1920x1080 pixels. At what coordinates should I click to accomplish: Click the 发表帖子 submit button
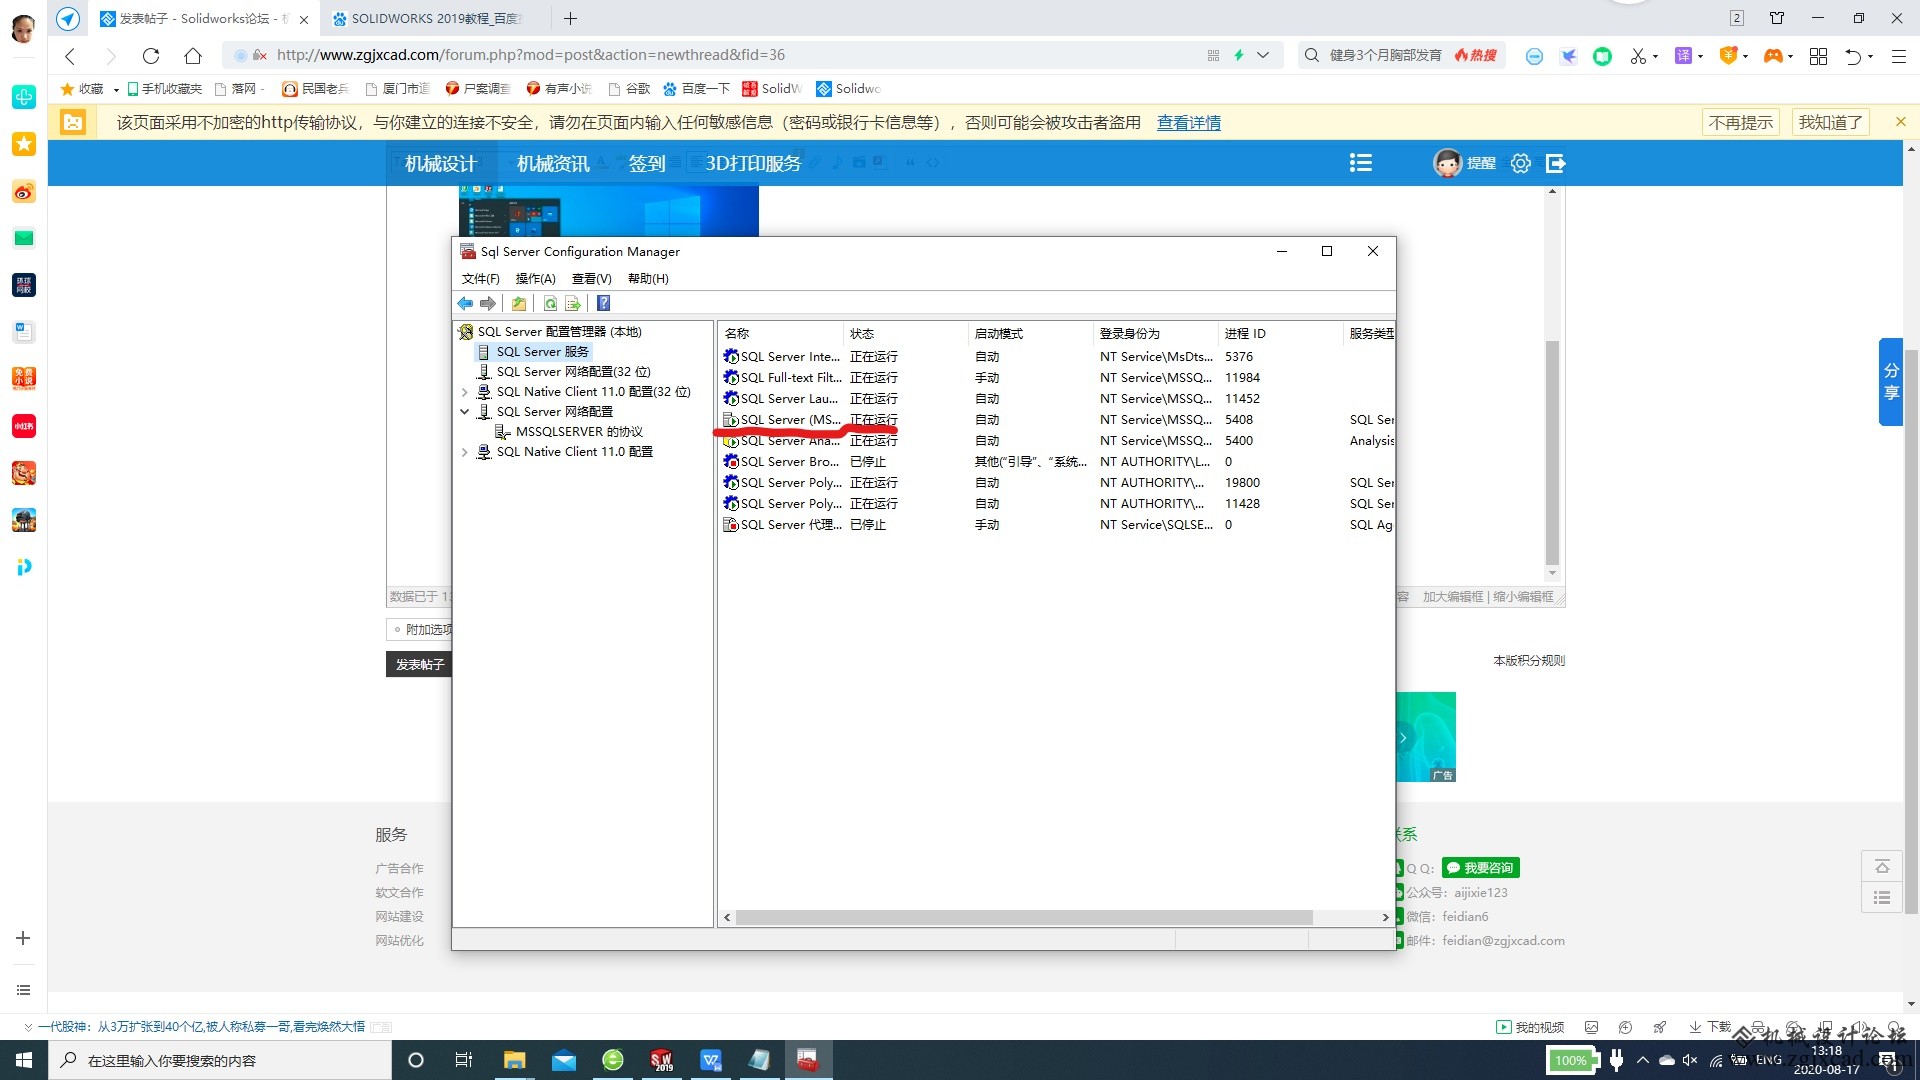pyautogui.click(x=419, y=665)
